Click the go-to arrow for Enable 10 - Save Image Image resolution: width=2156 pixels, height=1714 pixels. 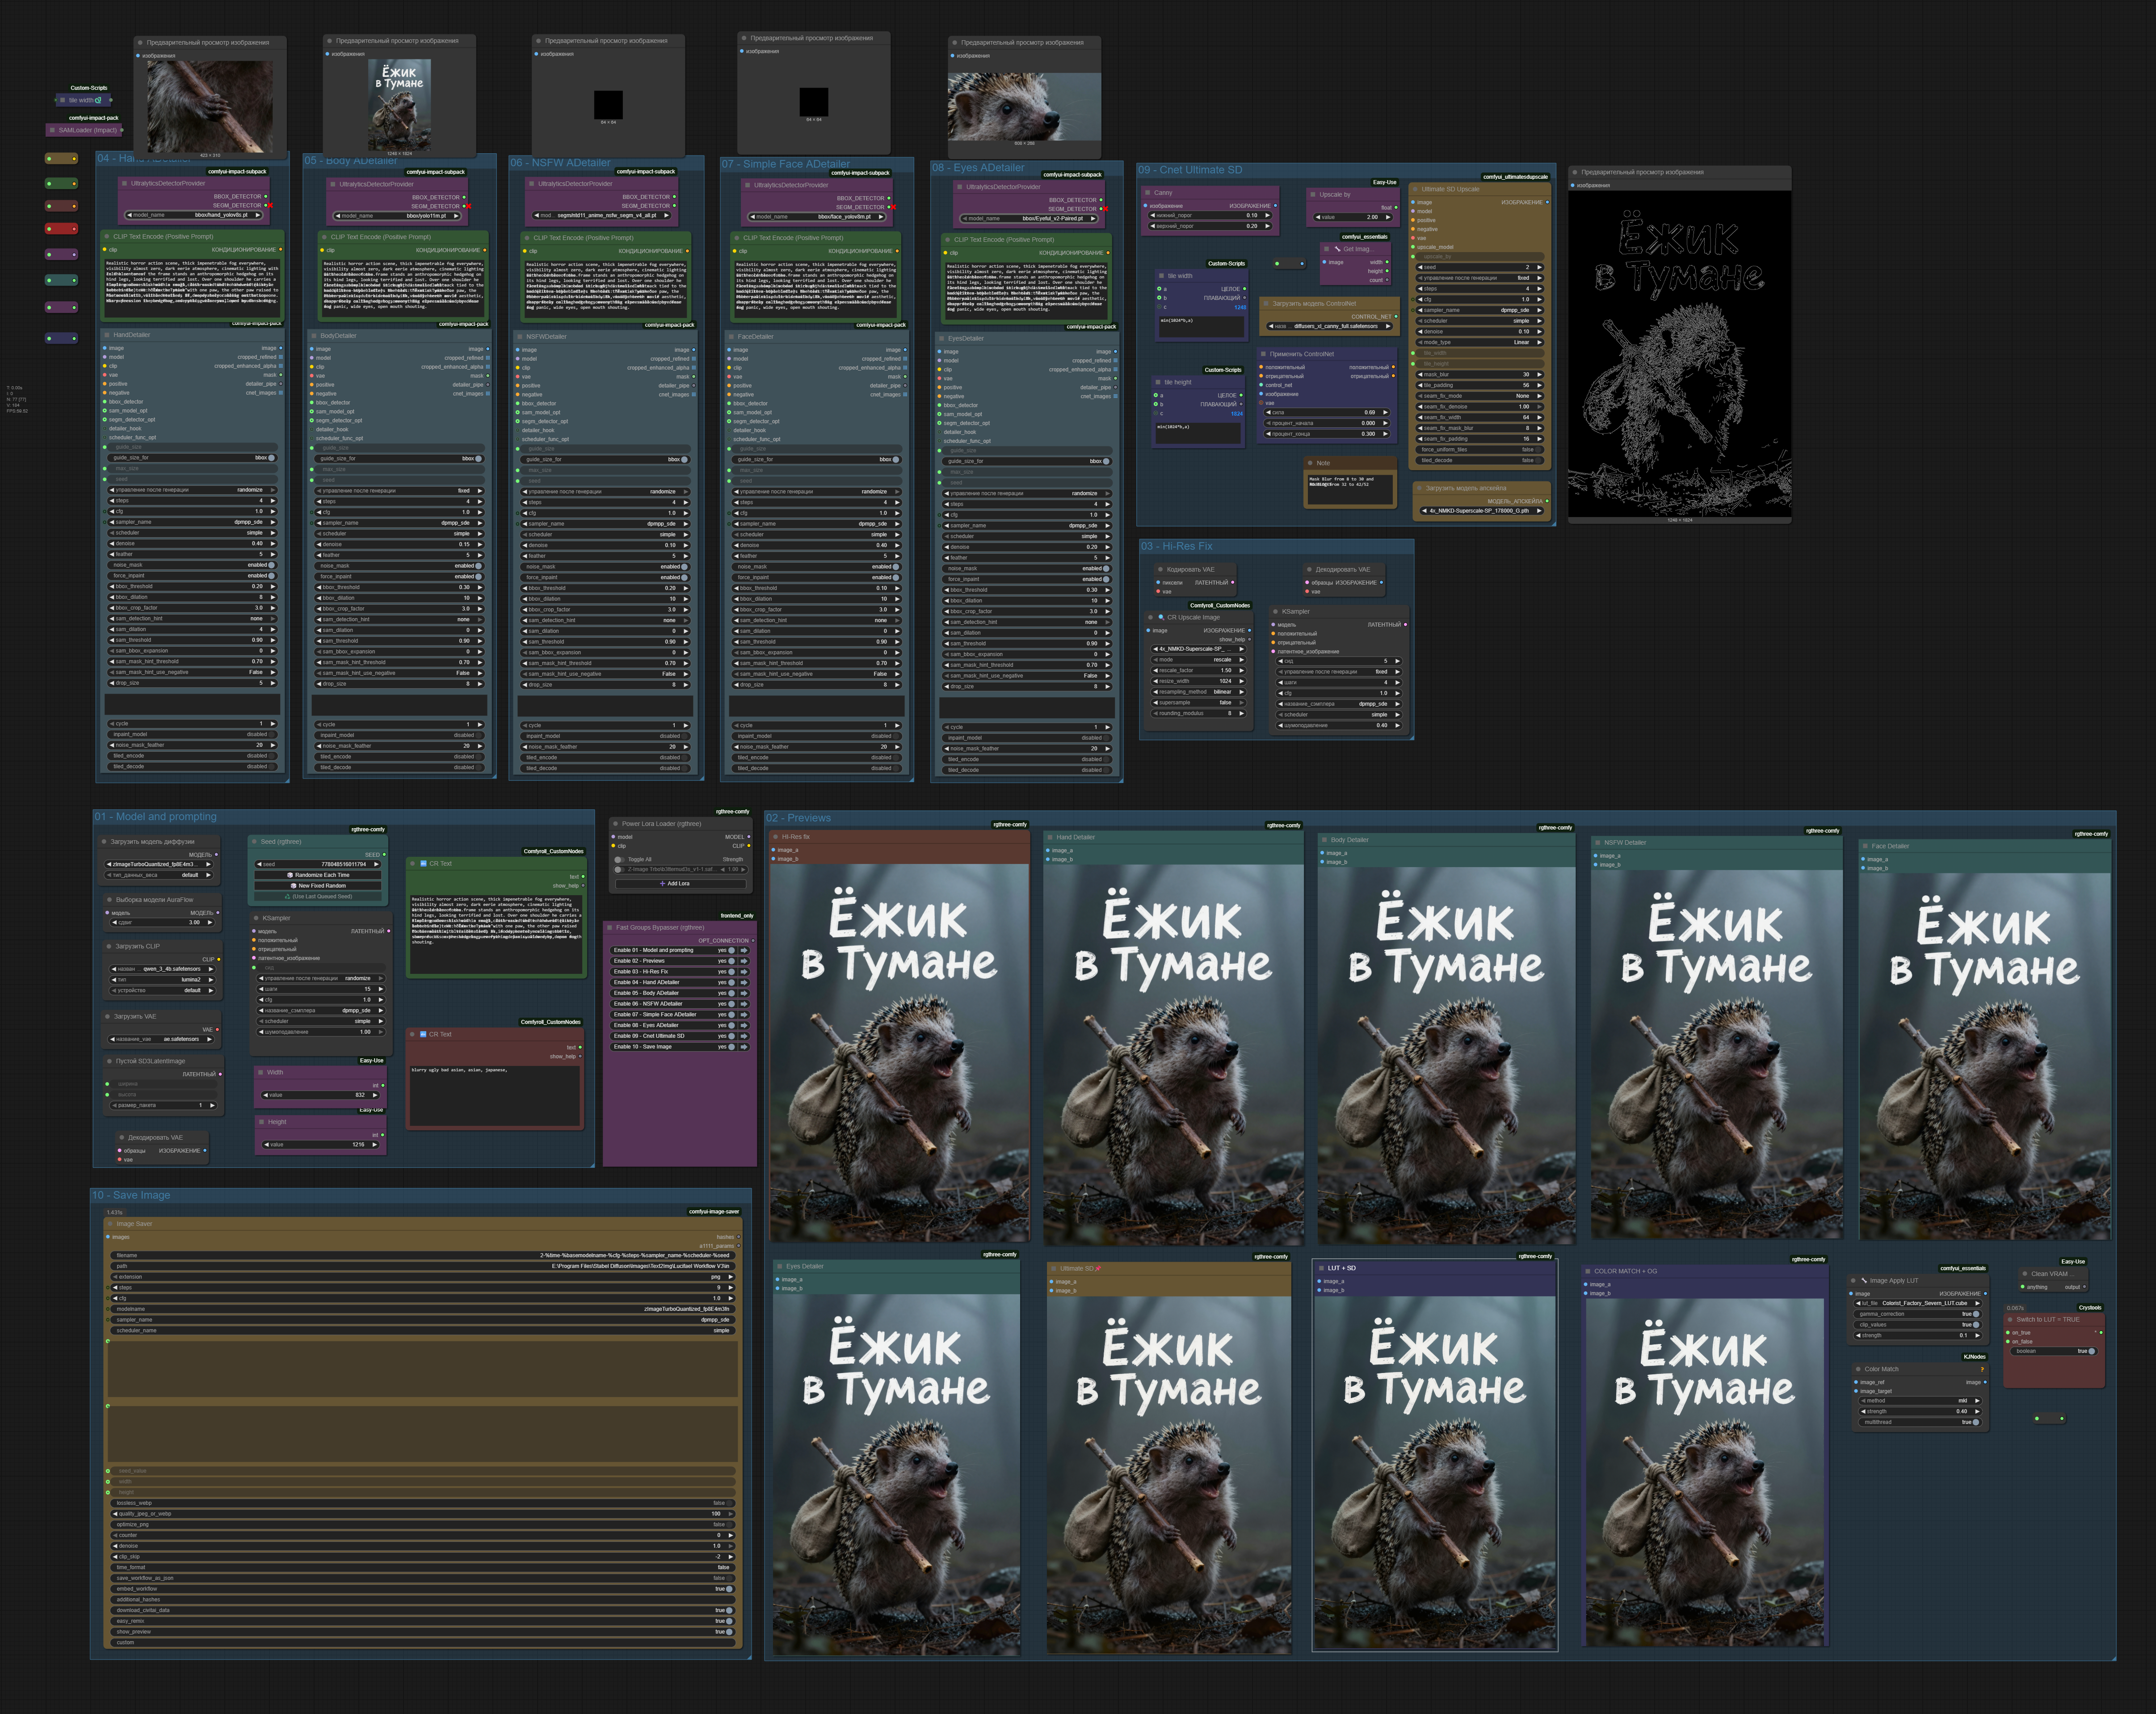(743, 1047)
